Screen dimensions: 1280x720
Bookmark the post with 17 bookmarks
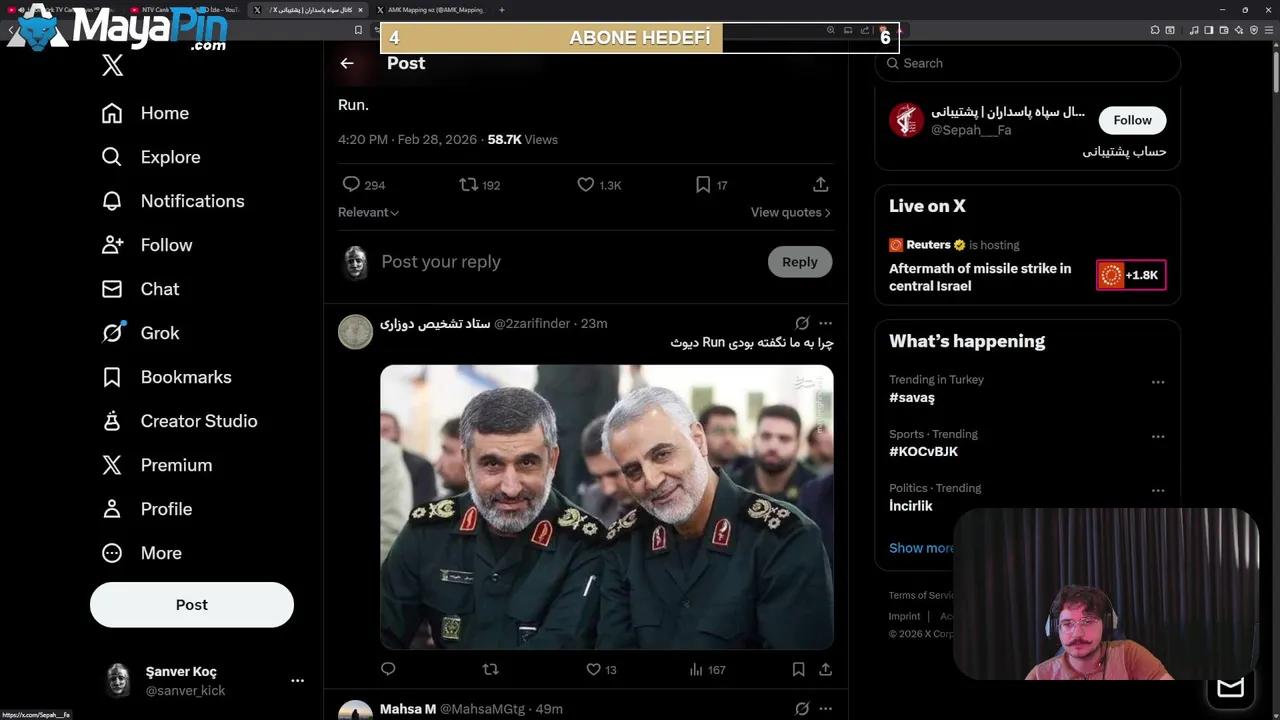[x=703, y=184]
